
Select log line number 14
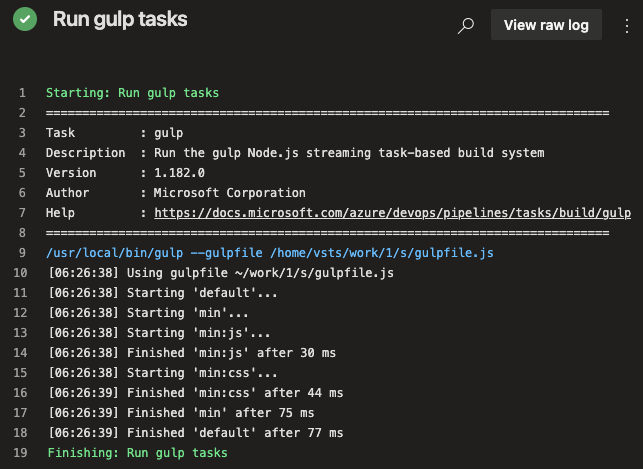[21, 353]
